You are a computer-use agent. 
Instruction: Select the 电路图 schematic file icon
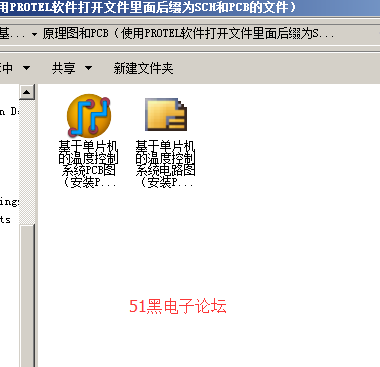166,114
